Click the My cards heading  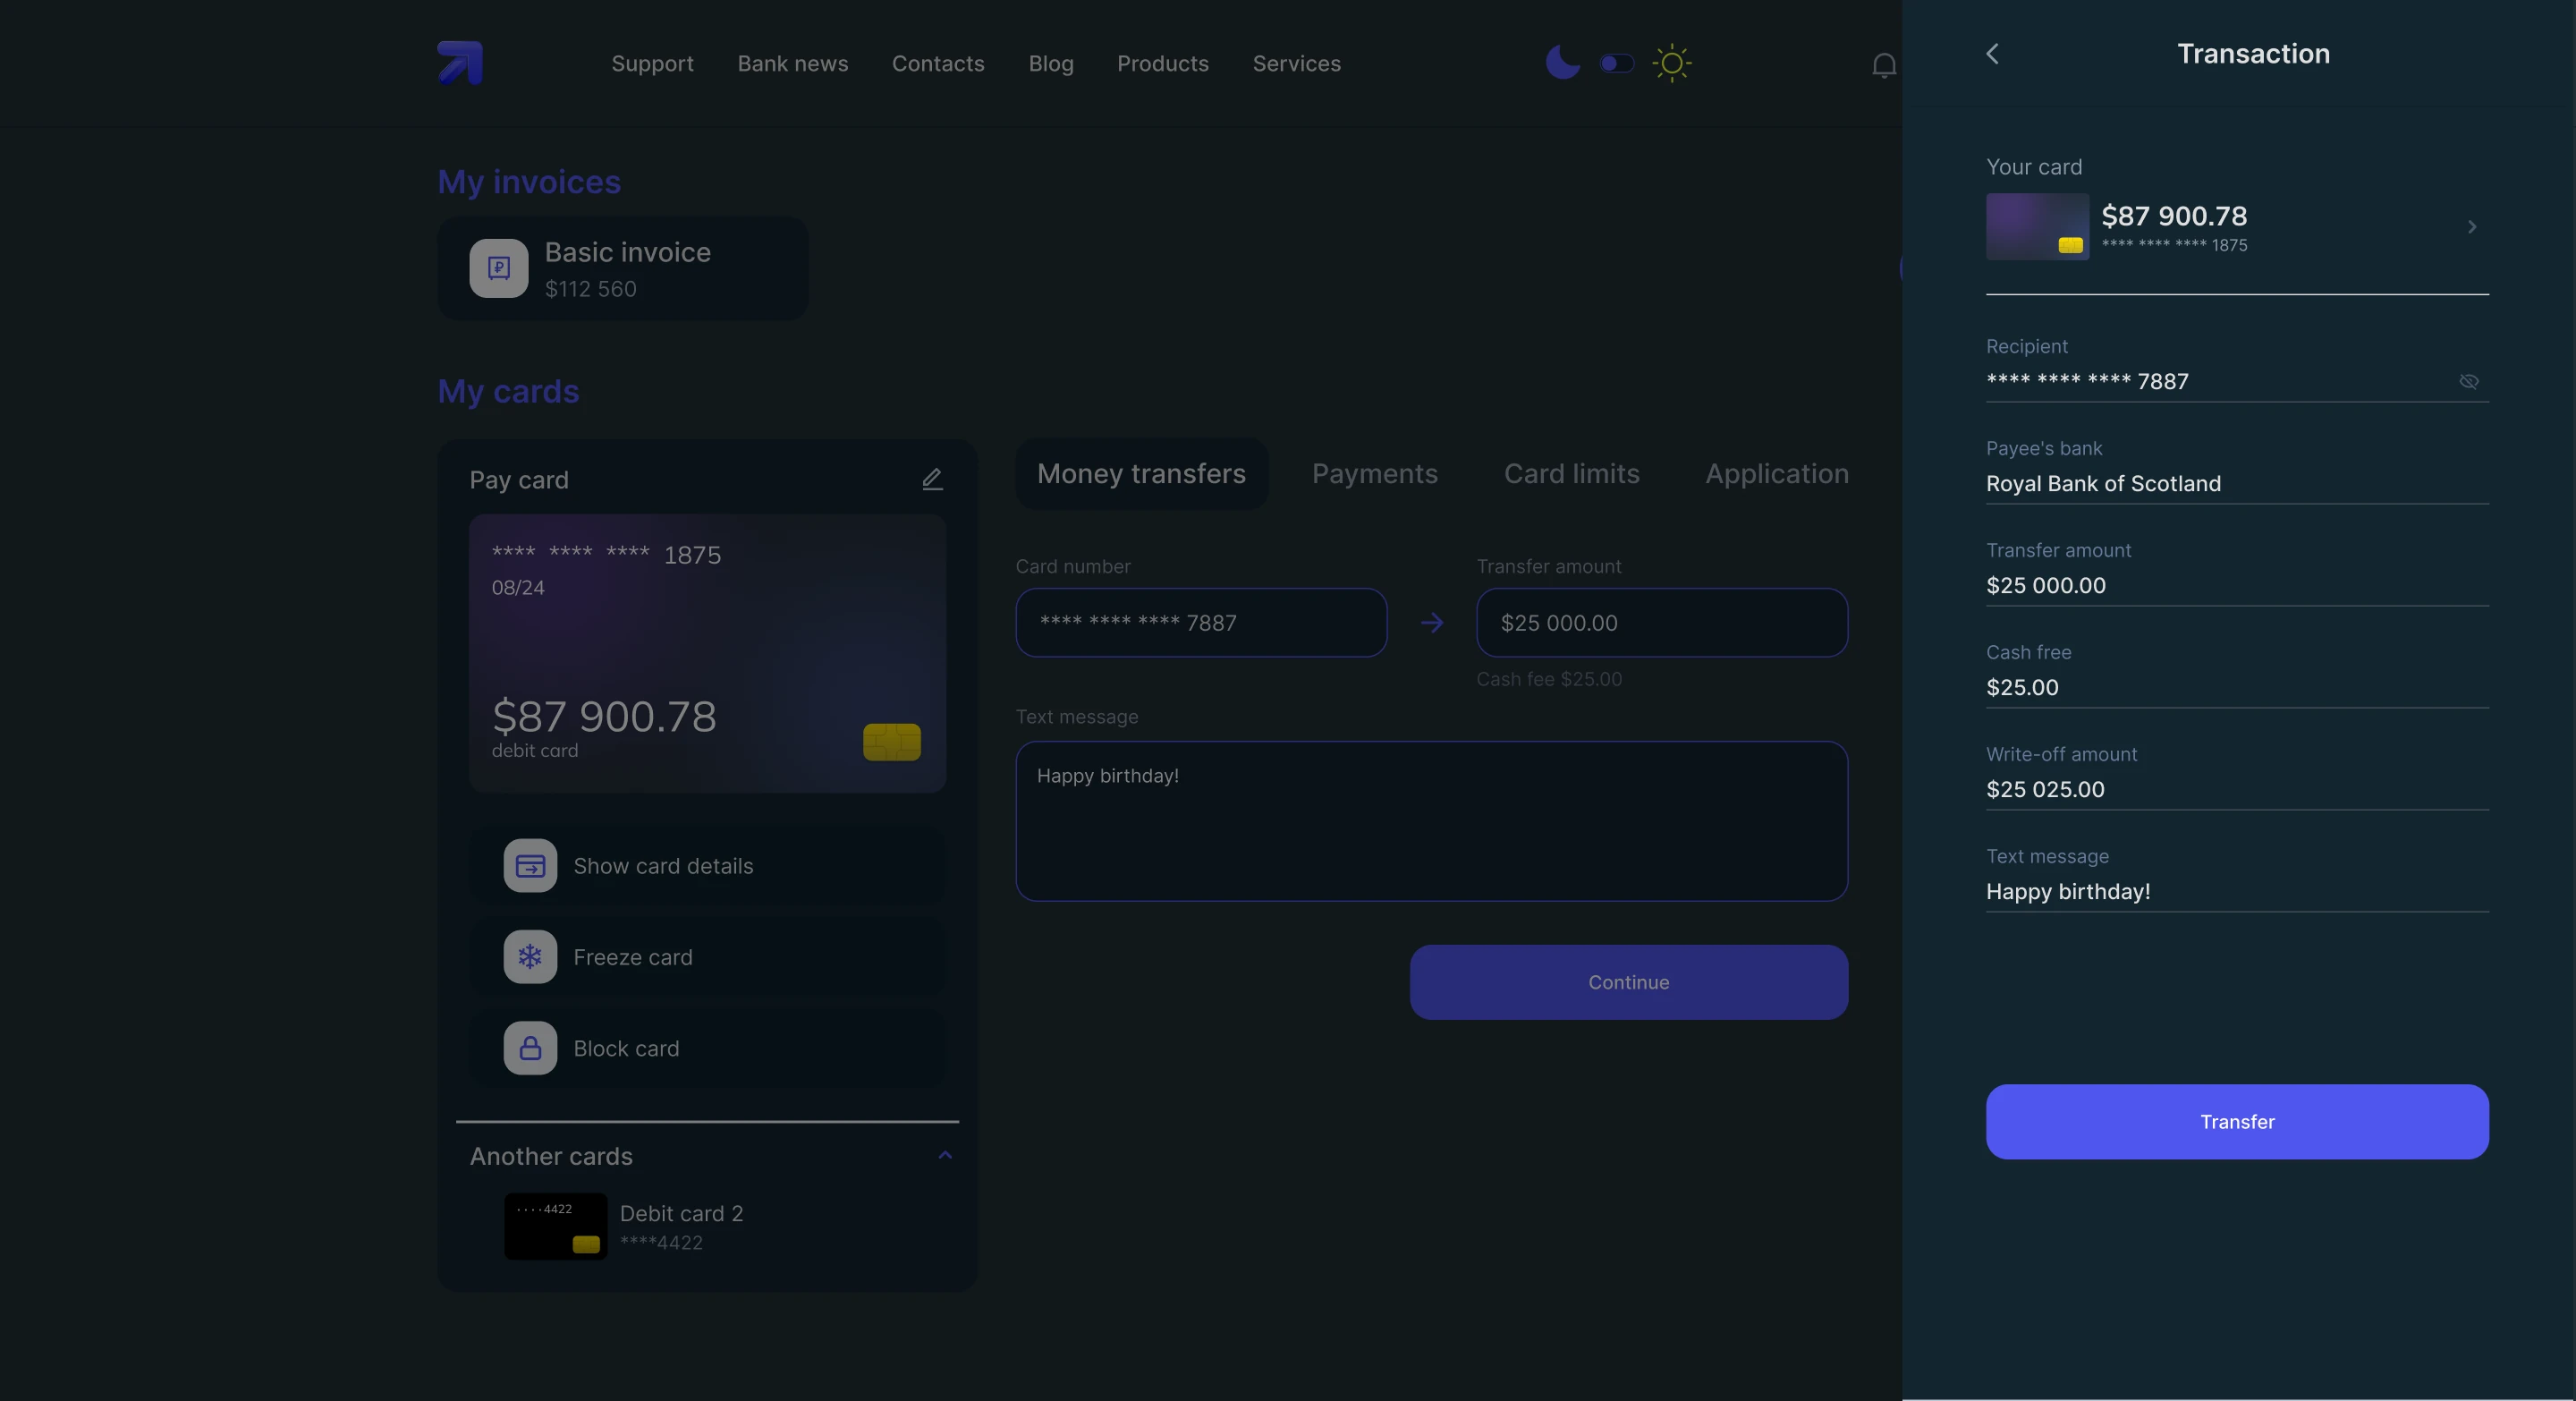coord(508,391)
